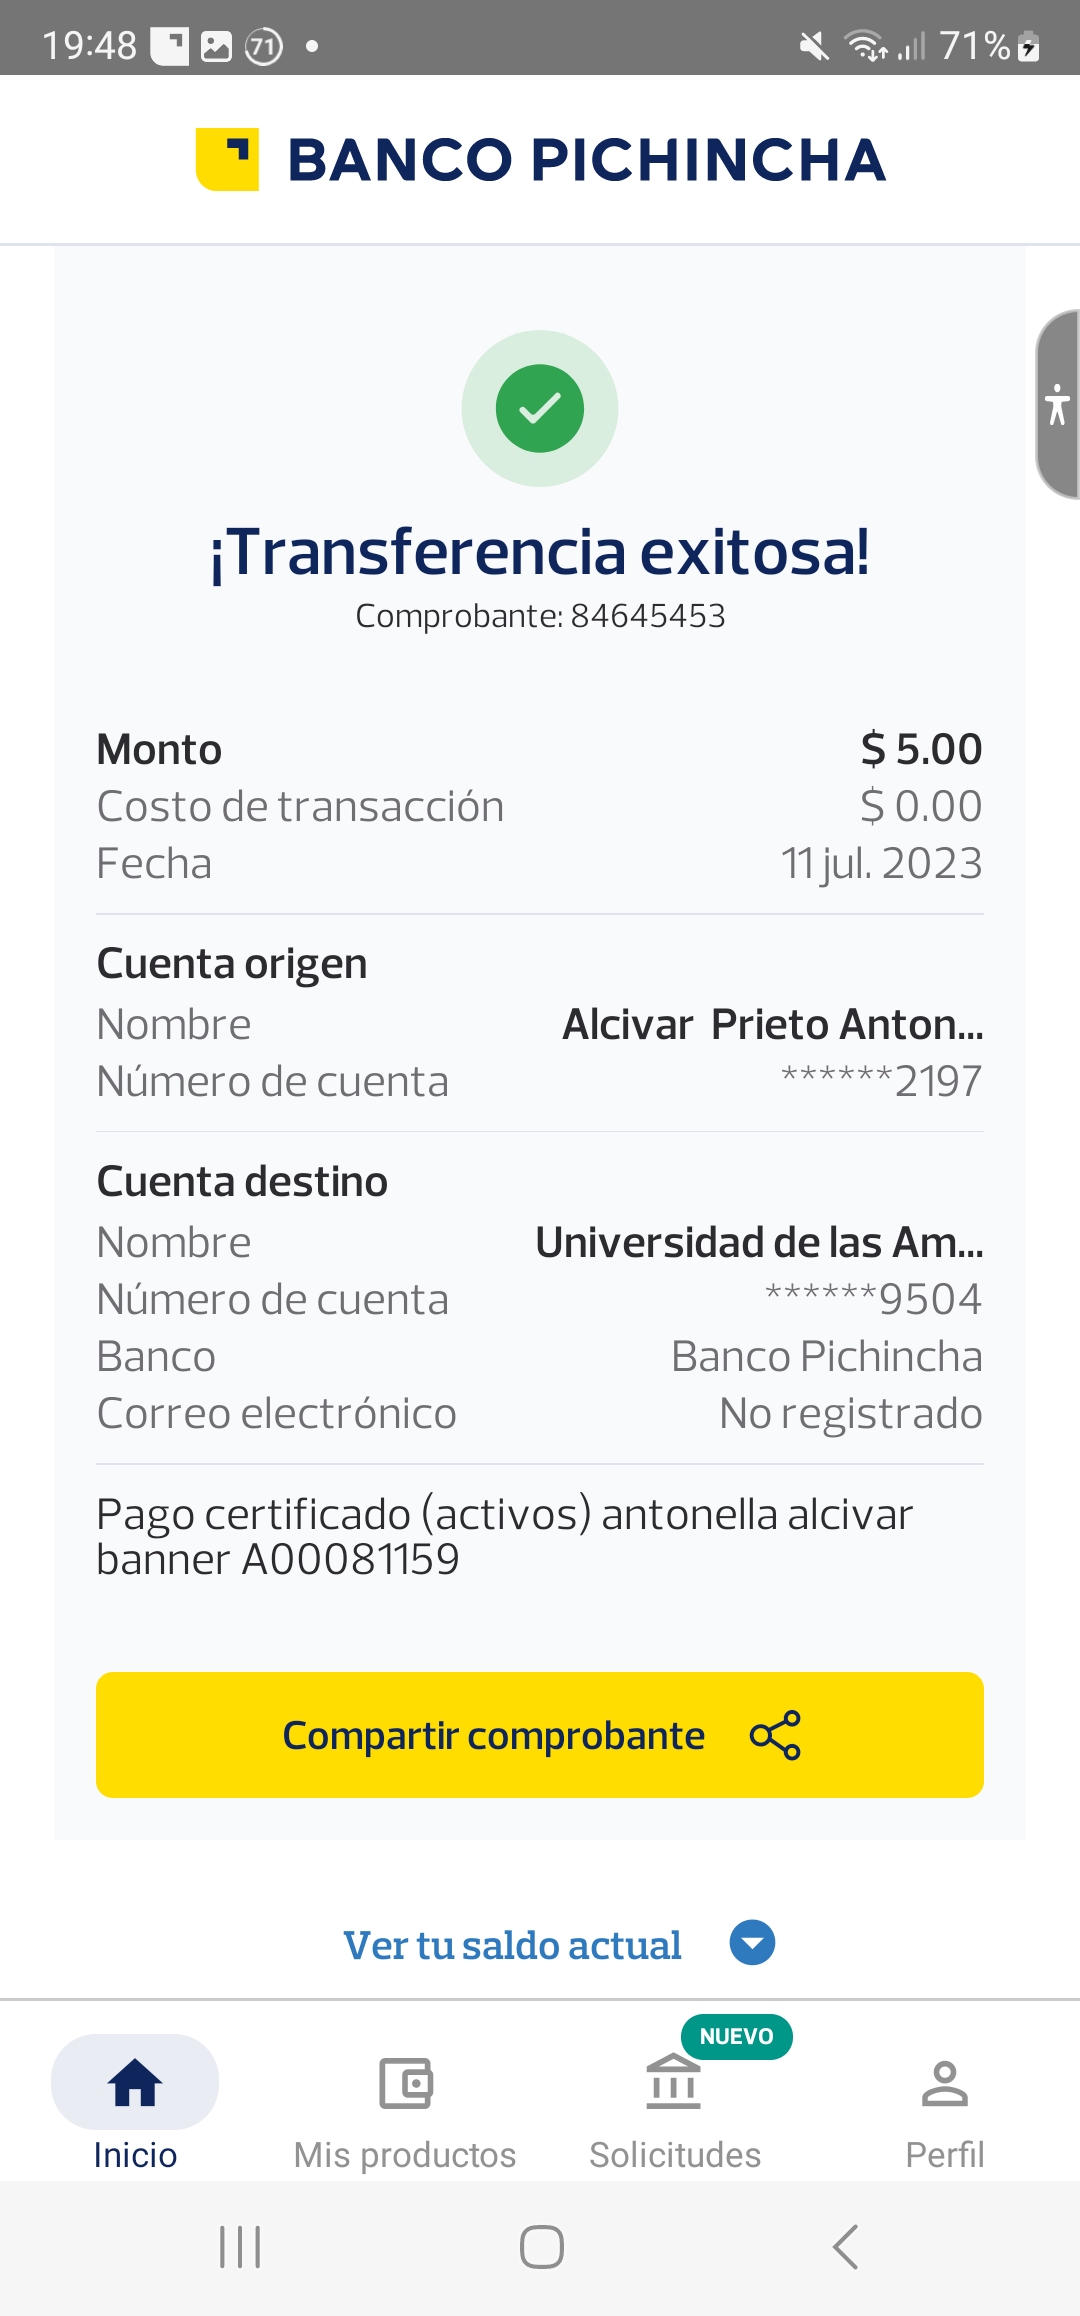Open Solicitudes bank building icon

674,2084
